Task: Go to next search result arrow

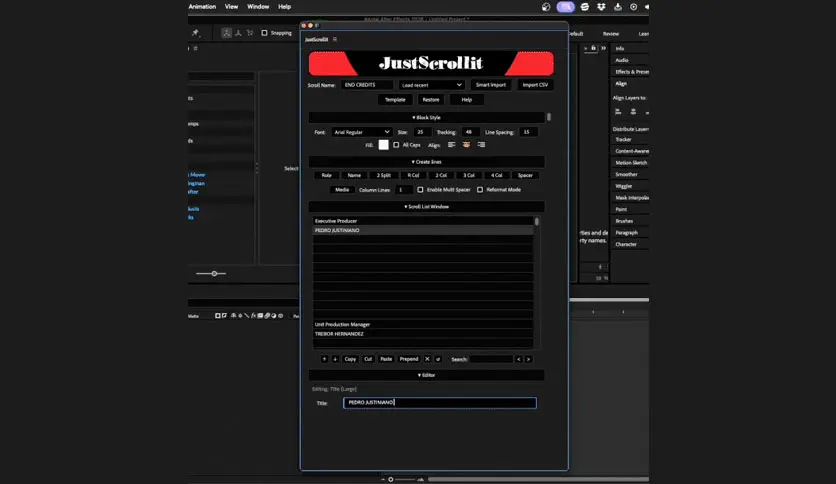Action: [528, 359]
